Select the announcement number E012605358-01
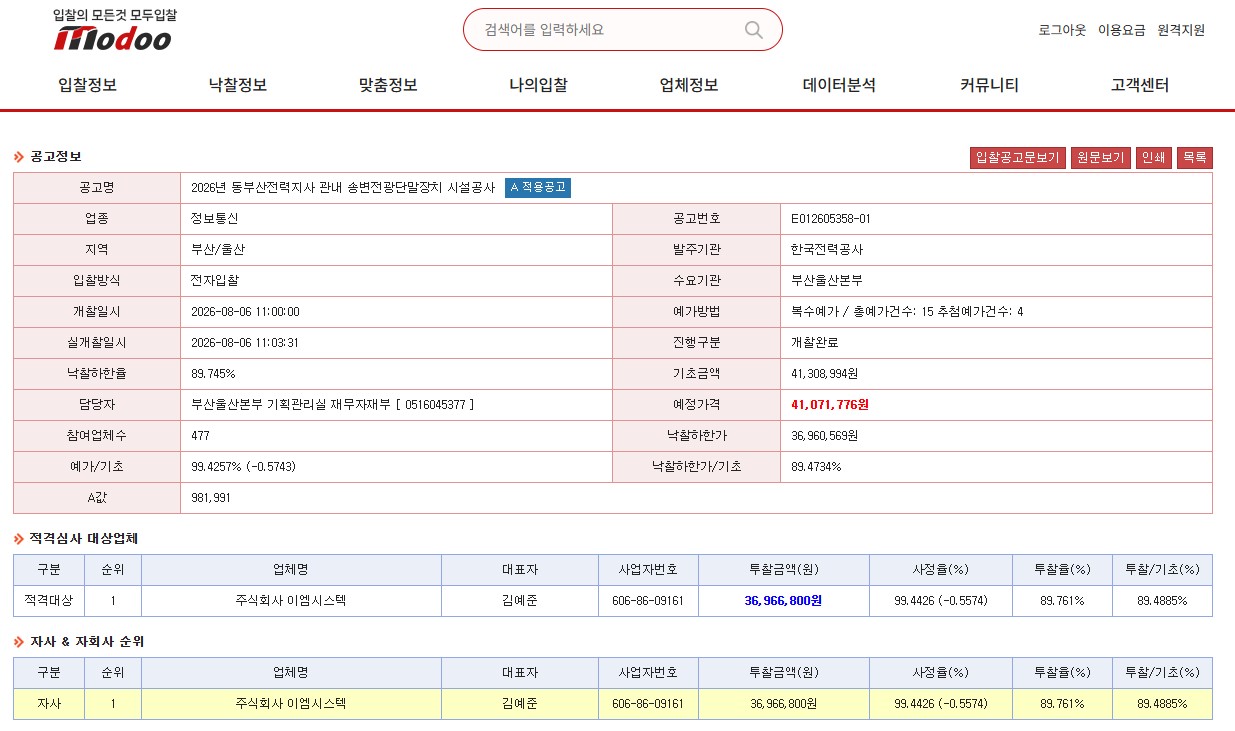The height and width of the screenshot is (731, 1235). (830, 219)
